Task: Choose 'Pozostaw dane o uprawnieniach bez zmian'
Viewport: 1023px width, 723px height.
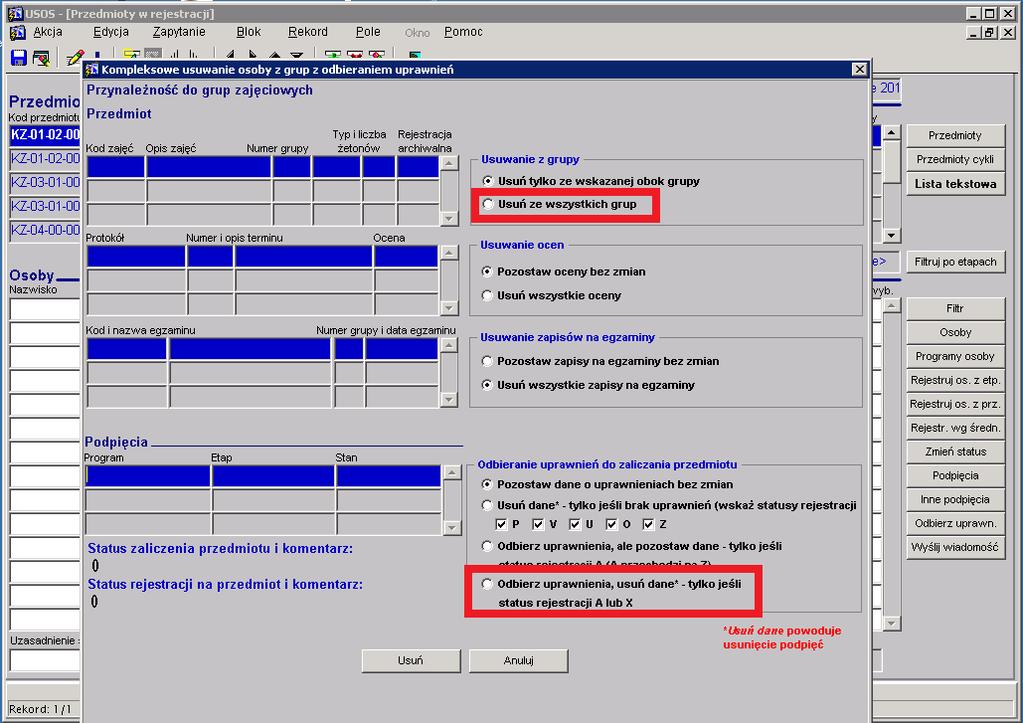Action: (487, 484)
